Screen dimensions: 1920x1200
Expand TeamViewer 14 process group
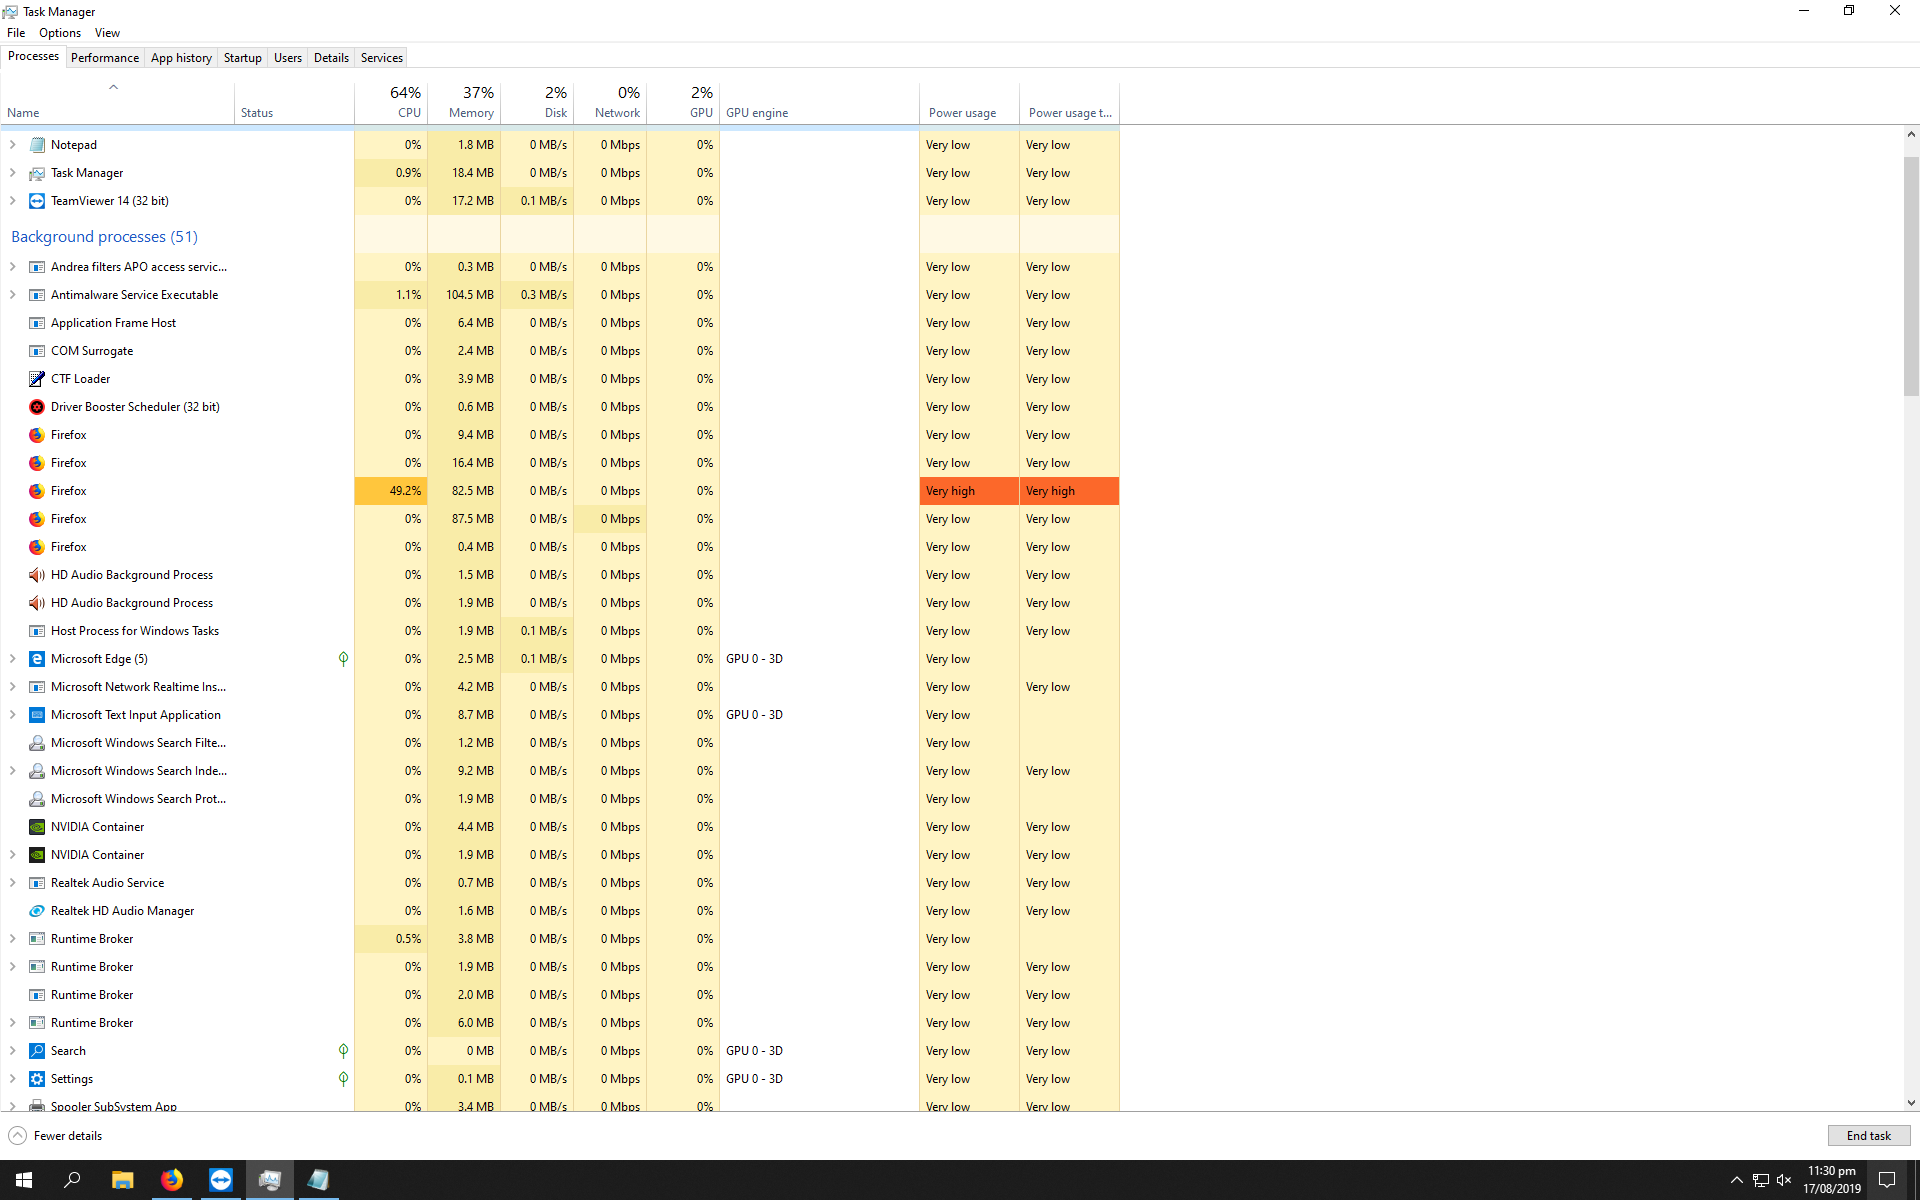[x=13, y=201]
